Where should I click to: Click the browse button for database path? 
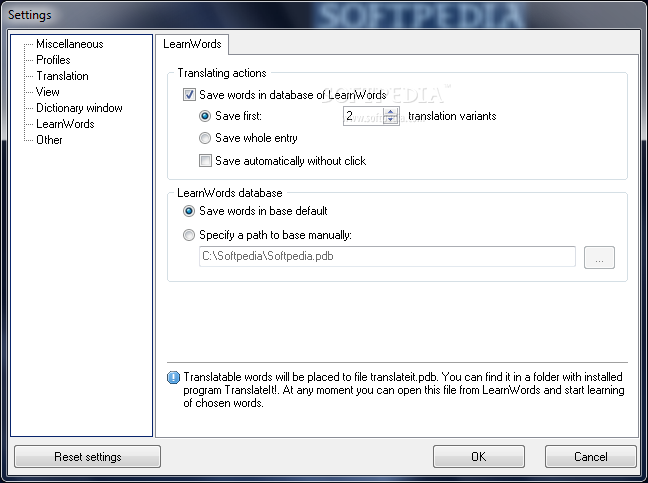599,257
